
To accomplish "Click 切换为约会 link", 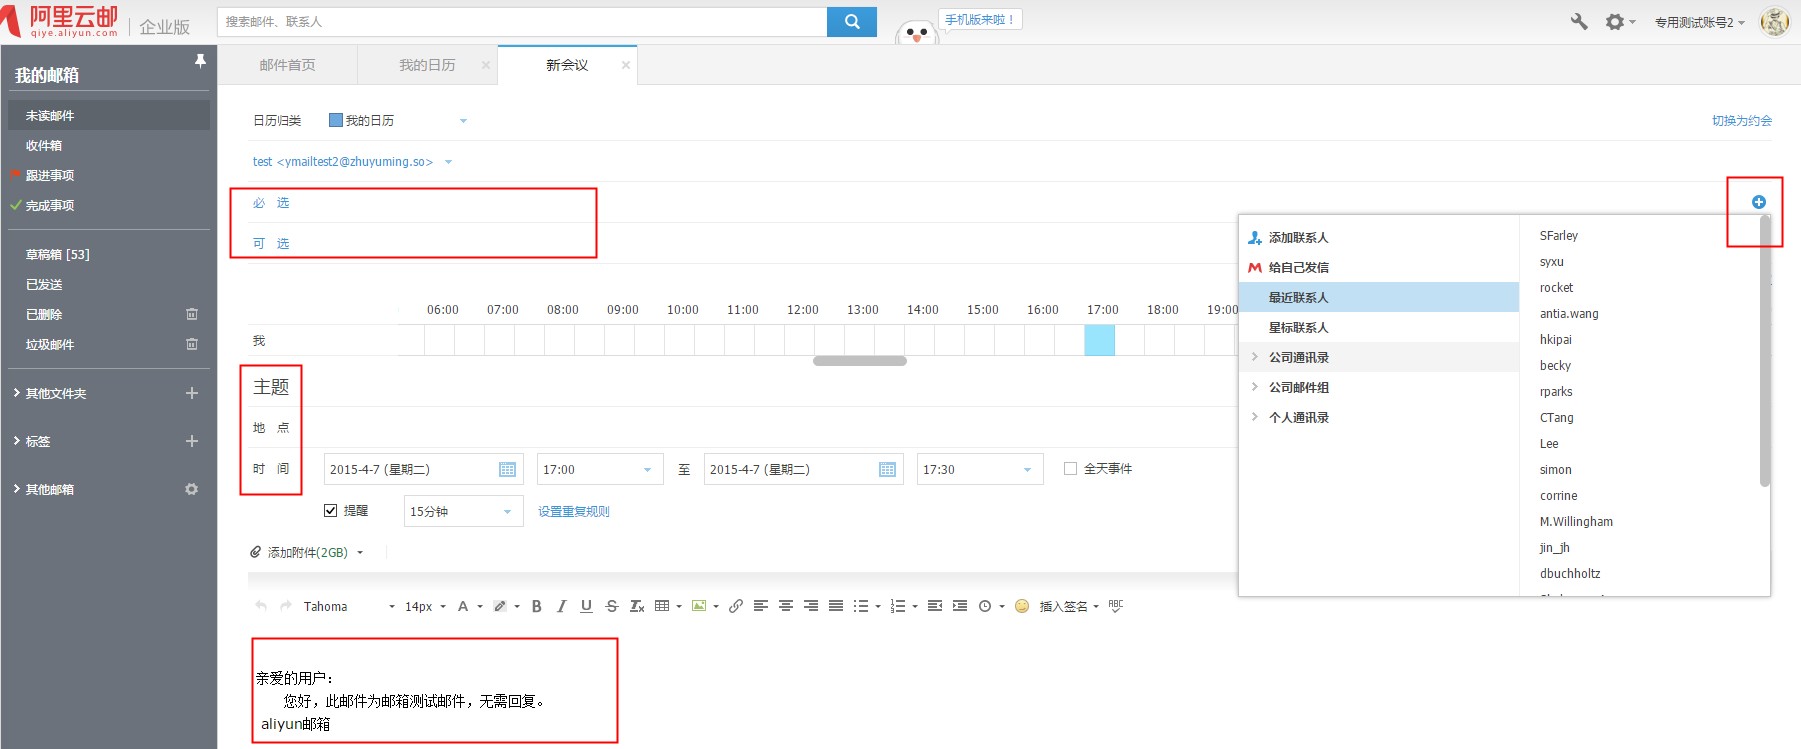I will (1741, 120).
